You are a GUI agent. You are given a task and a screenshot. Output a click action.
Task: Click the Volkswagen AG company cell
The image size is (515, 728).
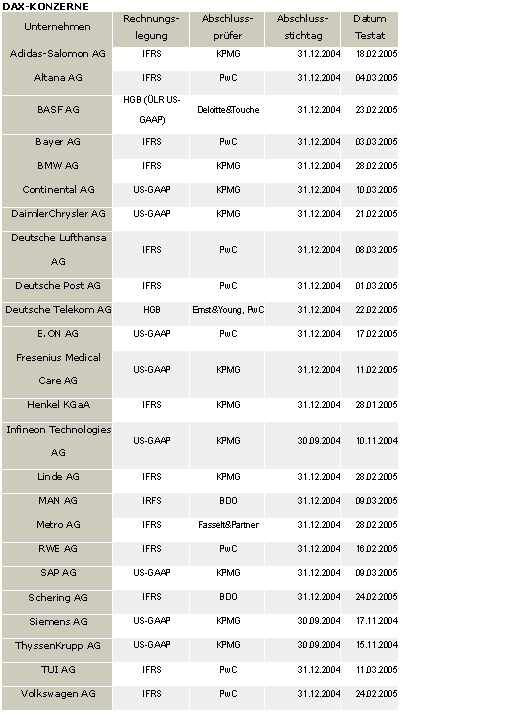click(57, 694)
